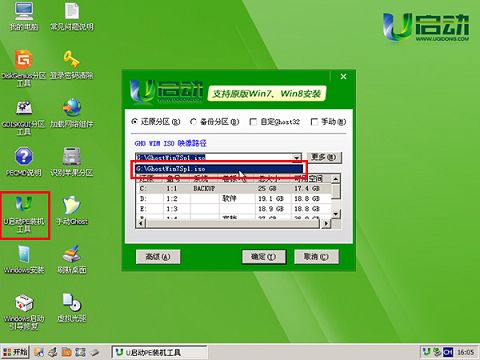The height and width of the screenshot is (360, 480).
Task: Launch GDISKGUI分区工具 desktop icon
Action: click(x=24, y=117)
